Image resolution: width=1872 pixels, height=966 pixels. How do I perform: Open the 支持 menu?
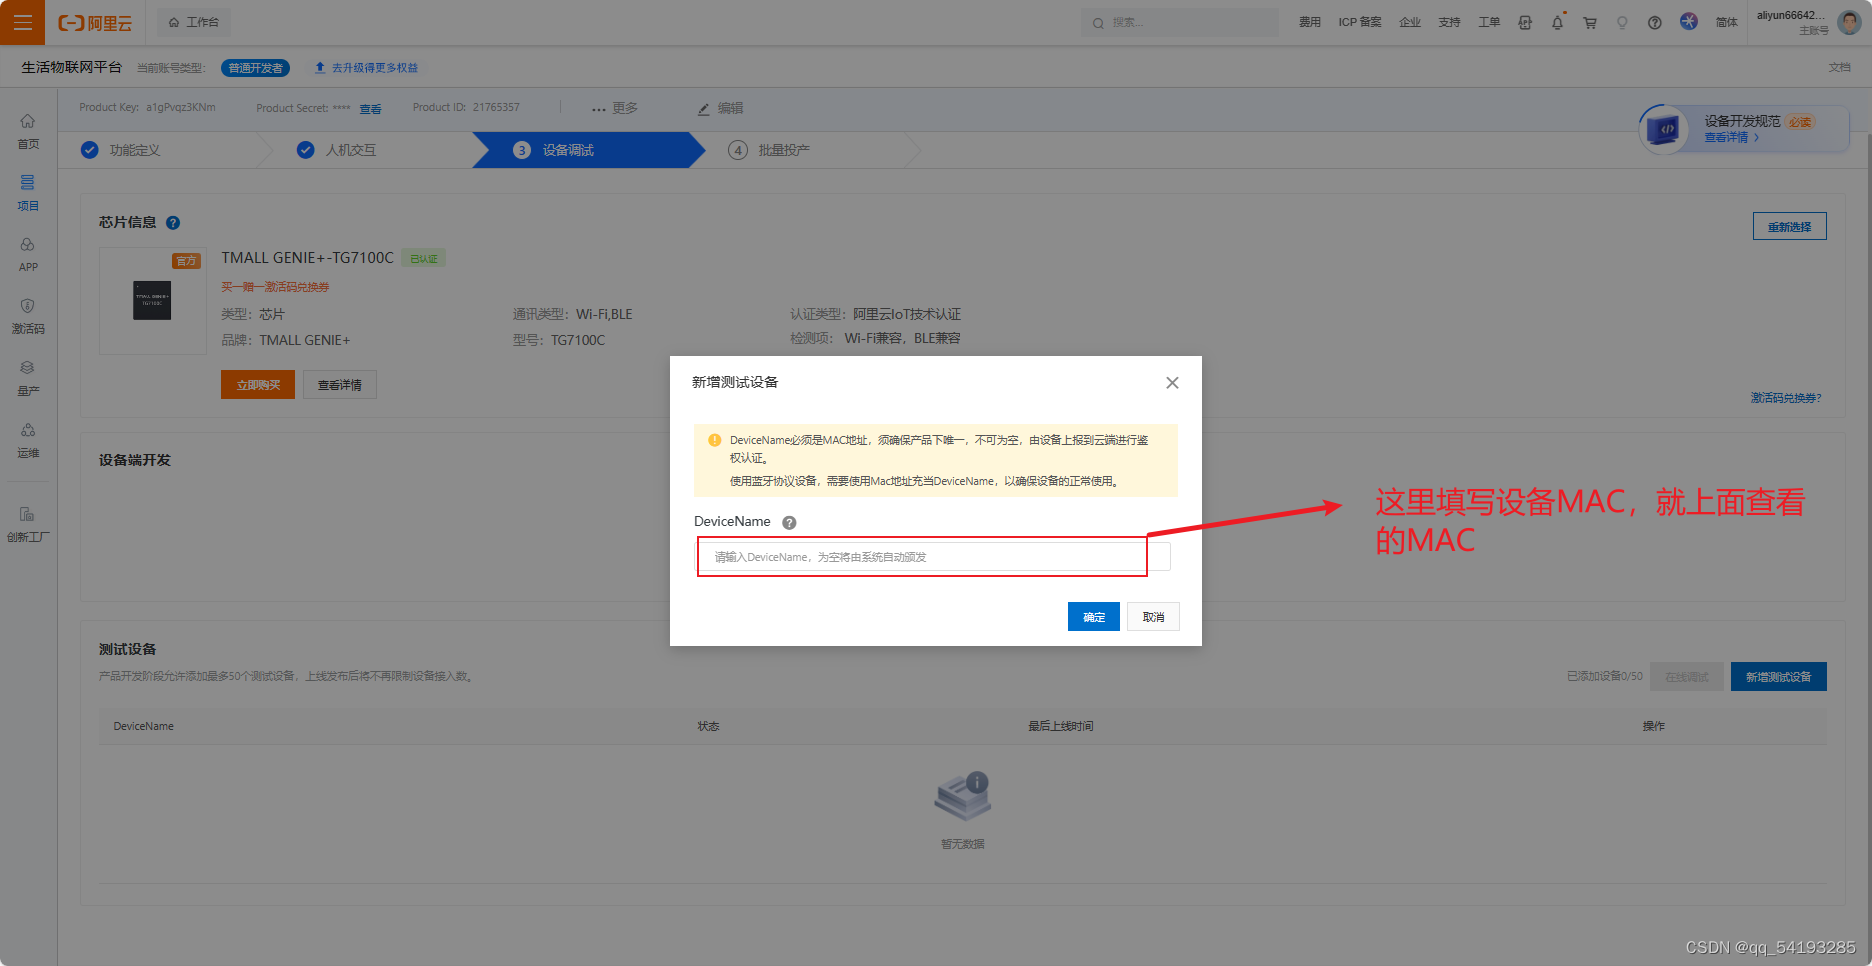click(x=1450, y=22)
